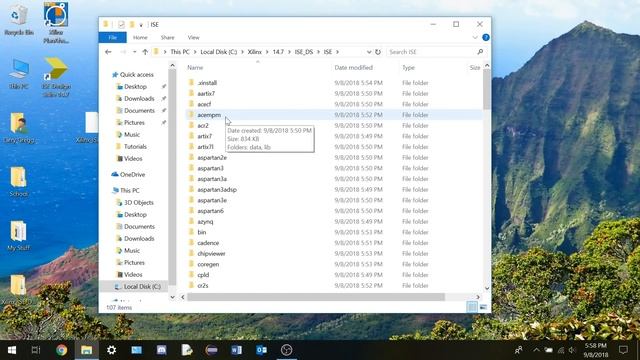Select the bin folder

(x=202, y=232)
